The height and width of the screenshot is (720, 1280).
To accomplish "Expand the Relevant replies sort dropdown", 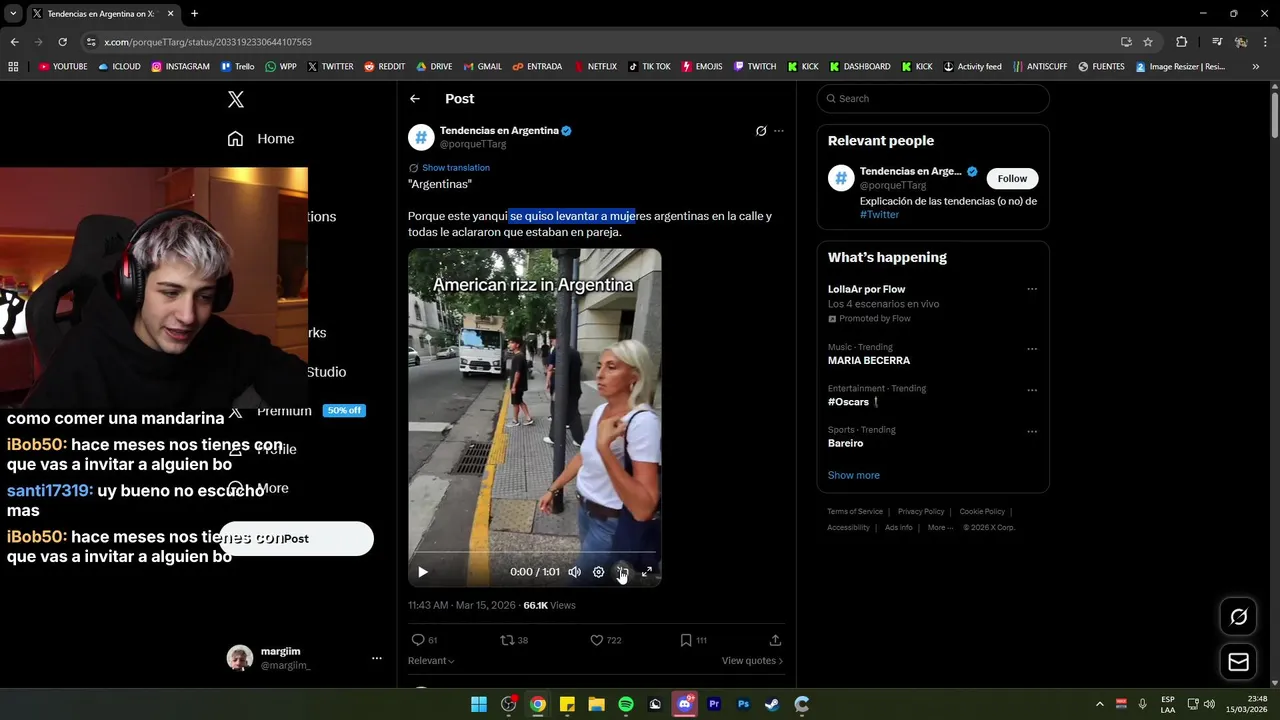I will click(x=431, y=661).
